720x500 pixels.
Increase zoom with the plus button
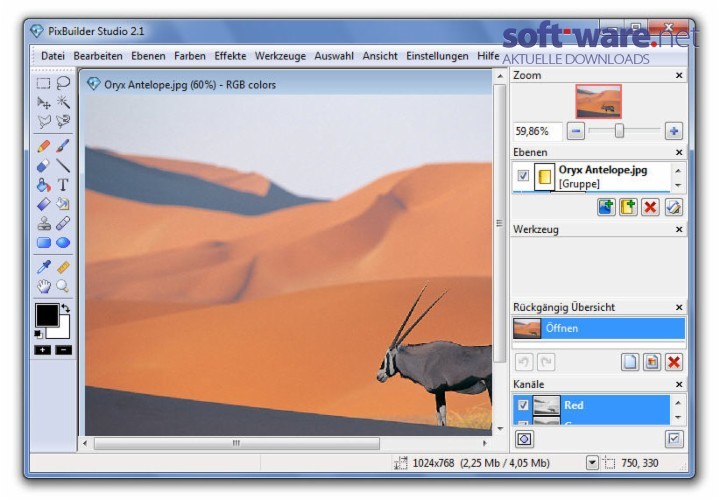click(674, 131)
